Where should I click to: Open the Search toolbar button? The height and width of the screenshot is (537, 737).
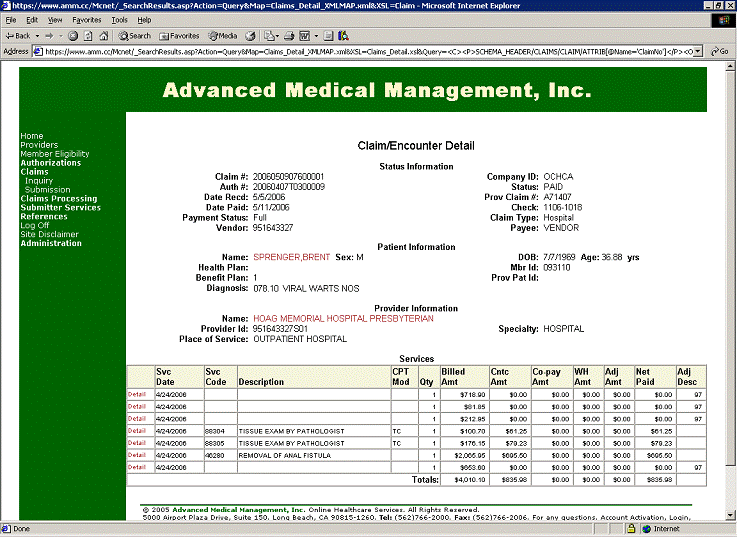(x=134, y=35)
